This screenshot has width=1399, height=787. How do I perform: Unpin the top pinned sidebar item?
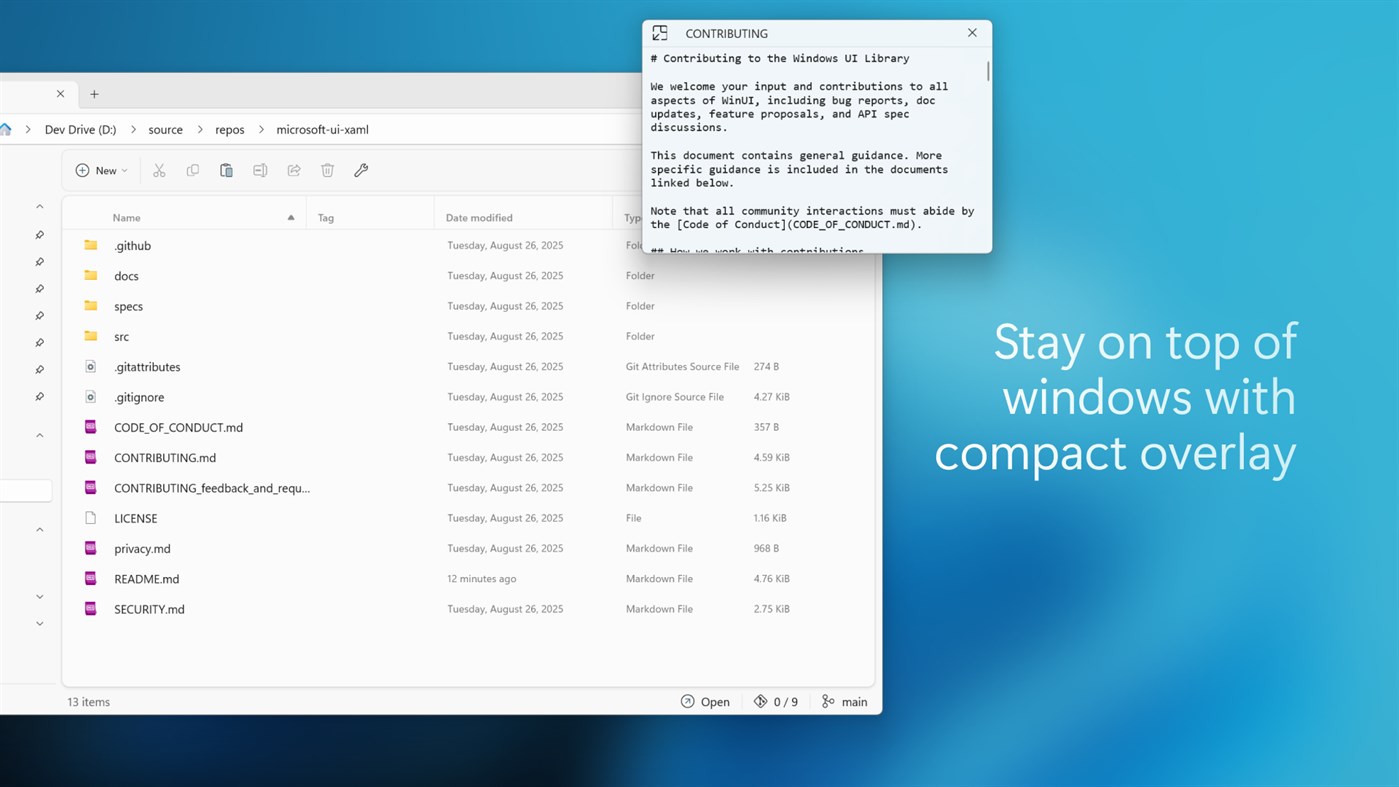click(x=39, y=235)
